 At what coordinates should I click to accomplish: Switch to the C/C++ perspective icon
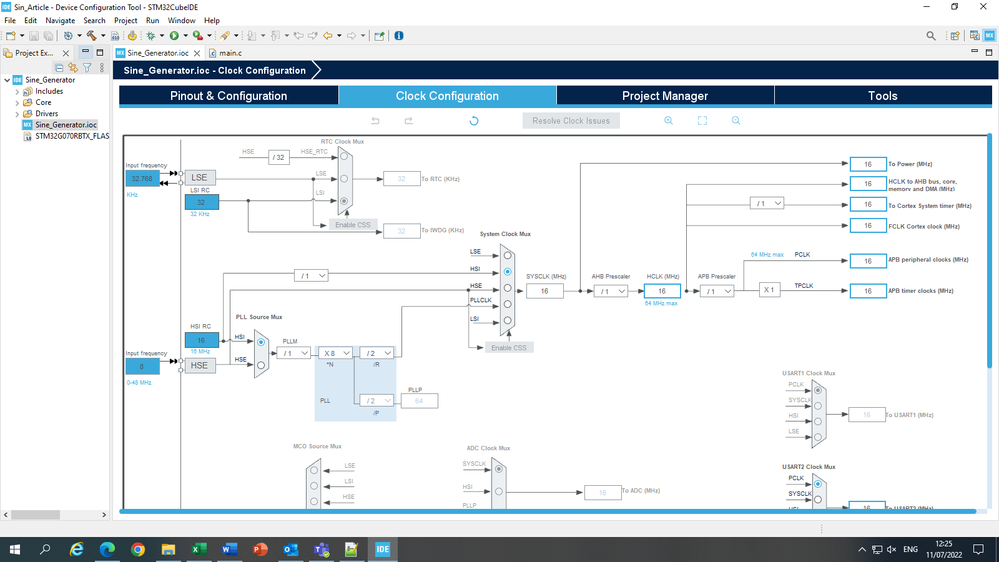tap(974, 36)
